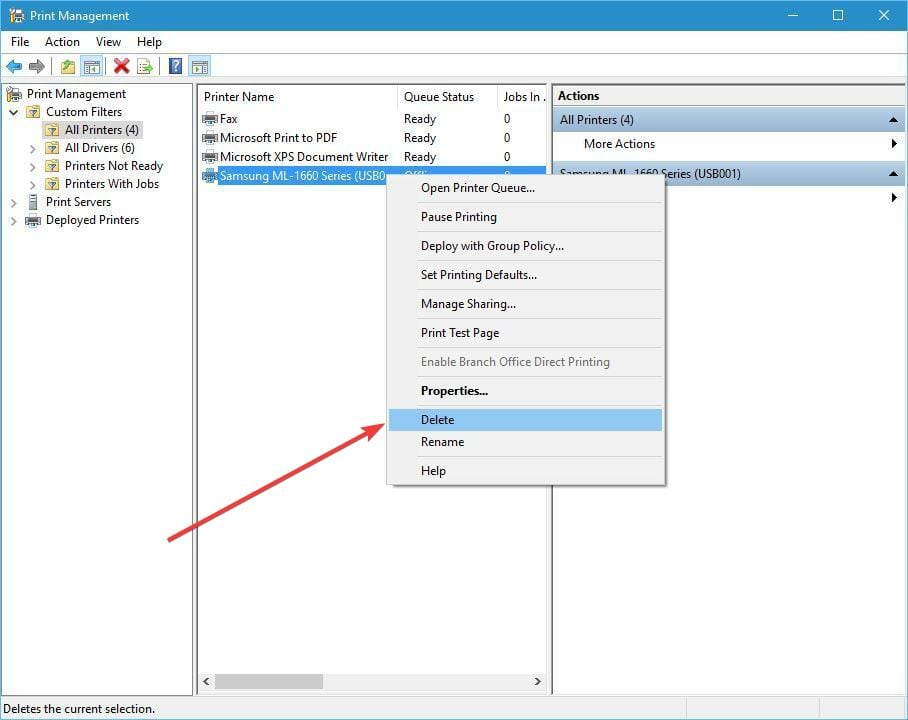Expand the Print Servers tree node
The height and width of the screenshot is (720, 908).
tap(14, 203)
